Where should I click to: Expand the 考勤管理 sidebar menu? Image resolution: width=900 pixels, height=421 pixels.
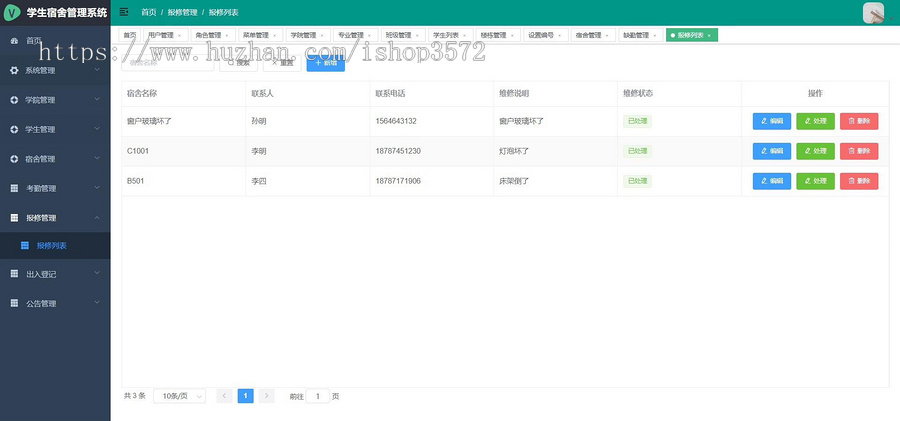pos(55,188)
